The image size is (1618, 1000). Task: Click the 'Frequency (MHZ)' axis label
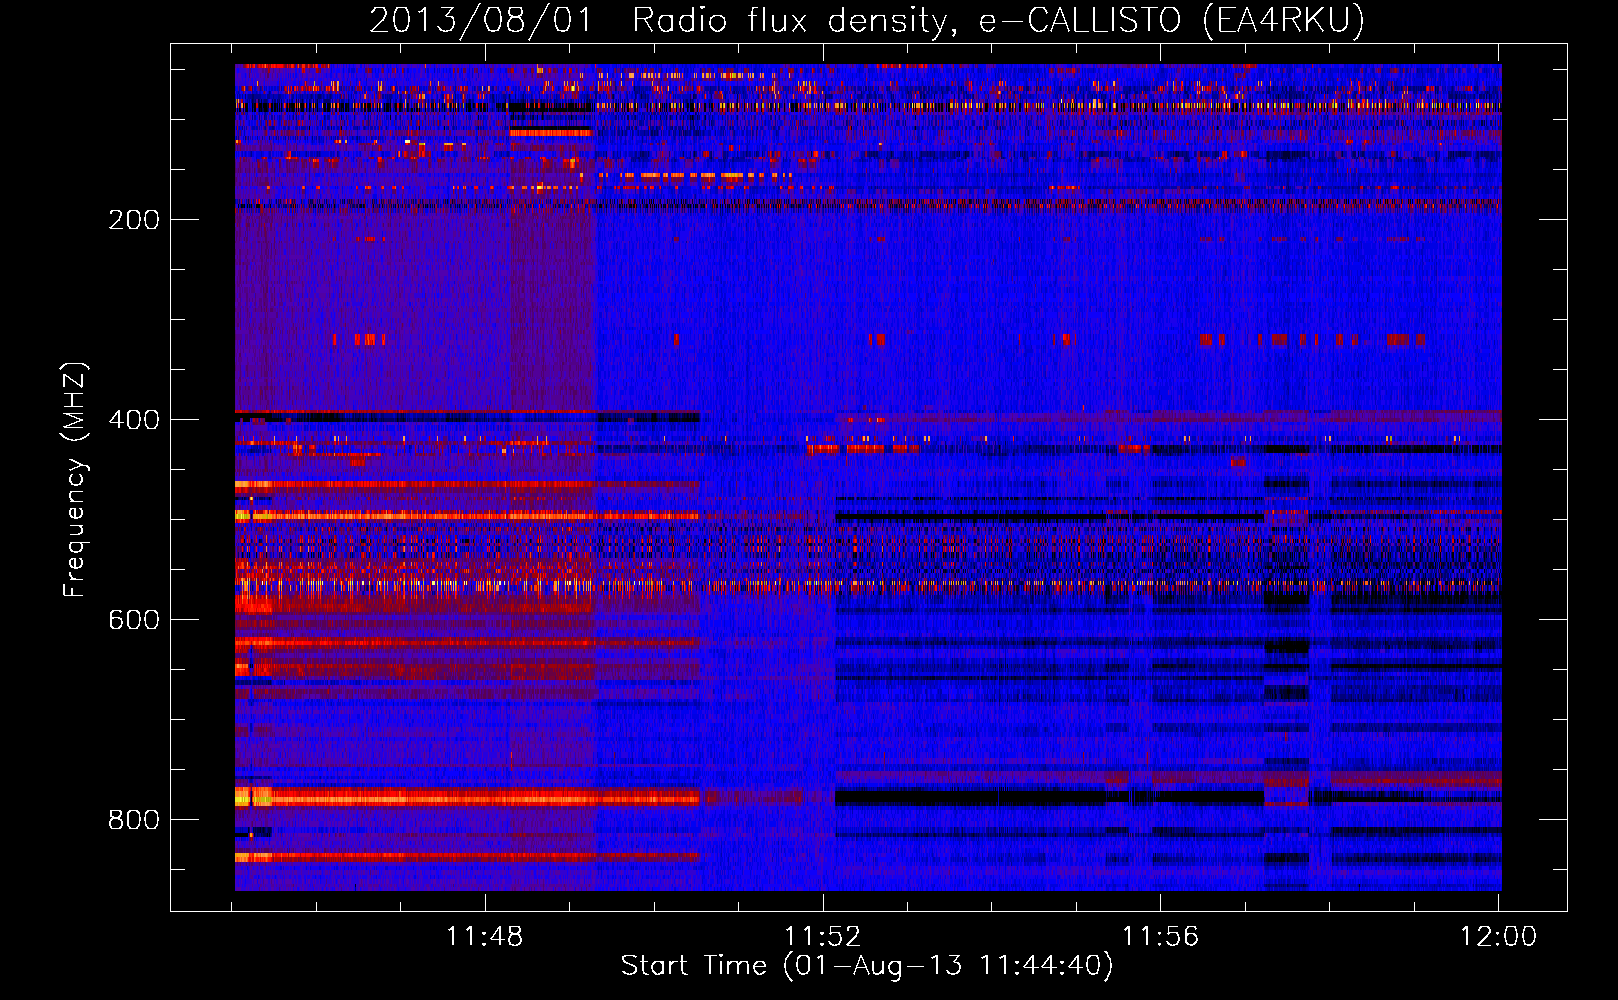click(75, 480)
